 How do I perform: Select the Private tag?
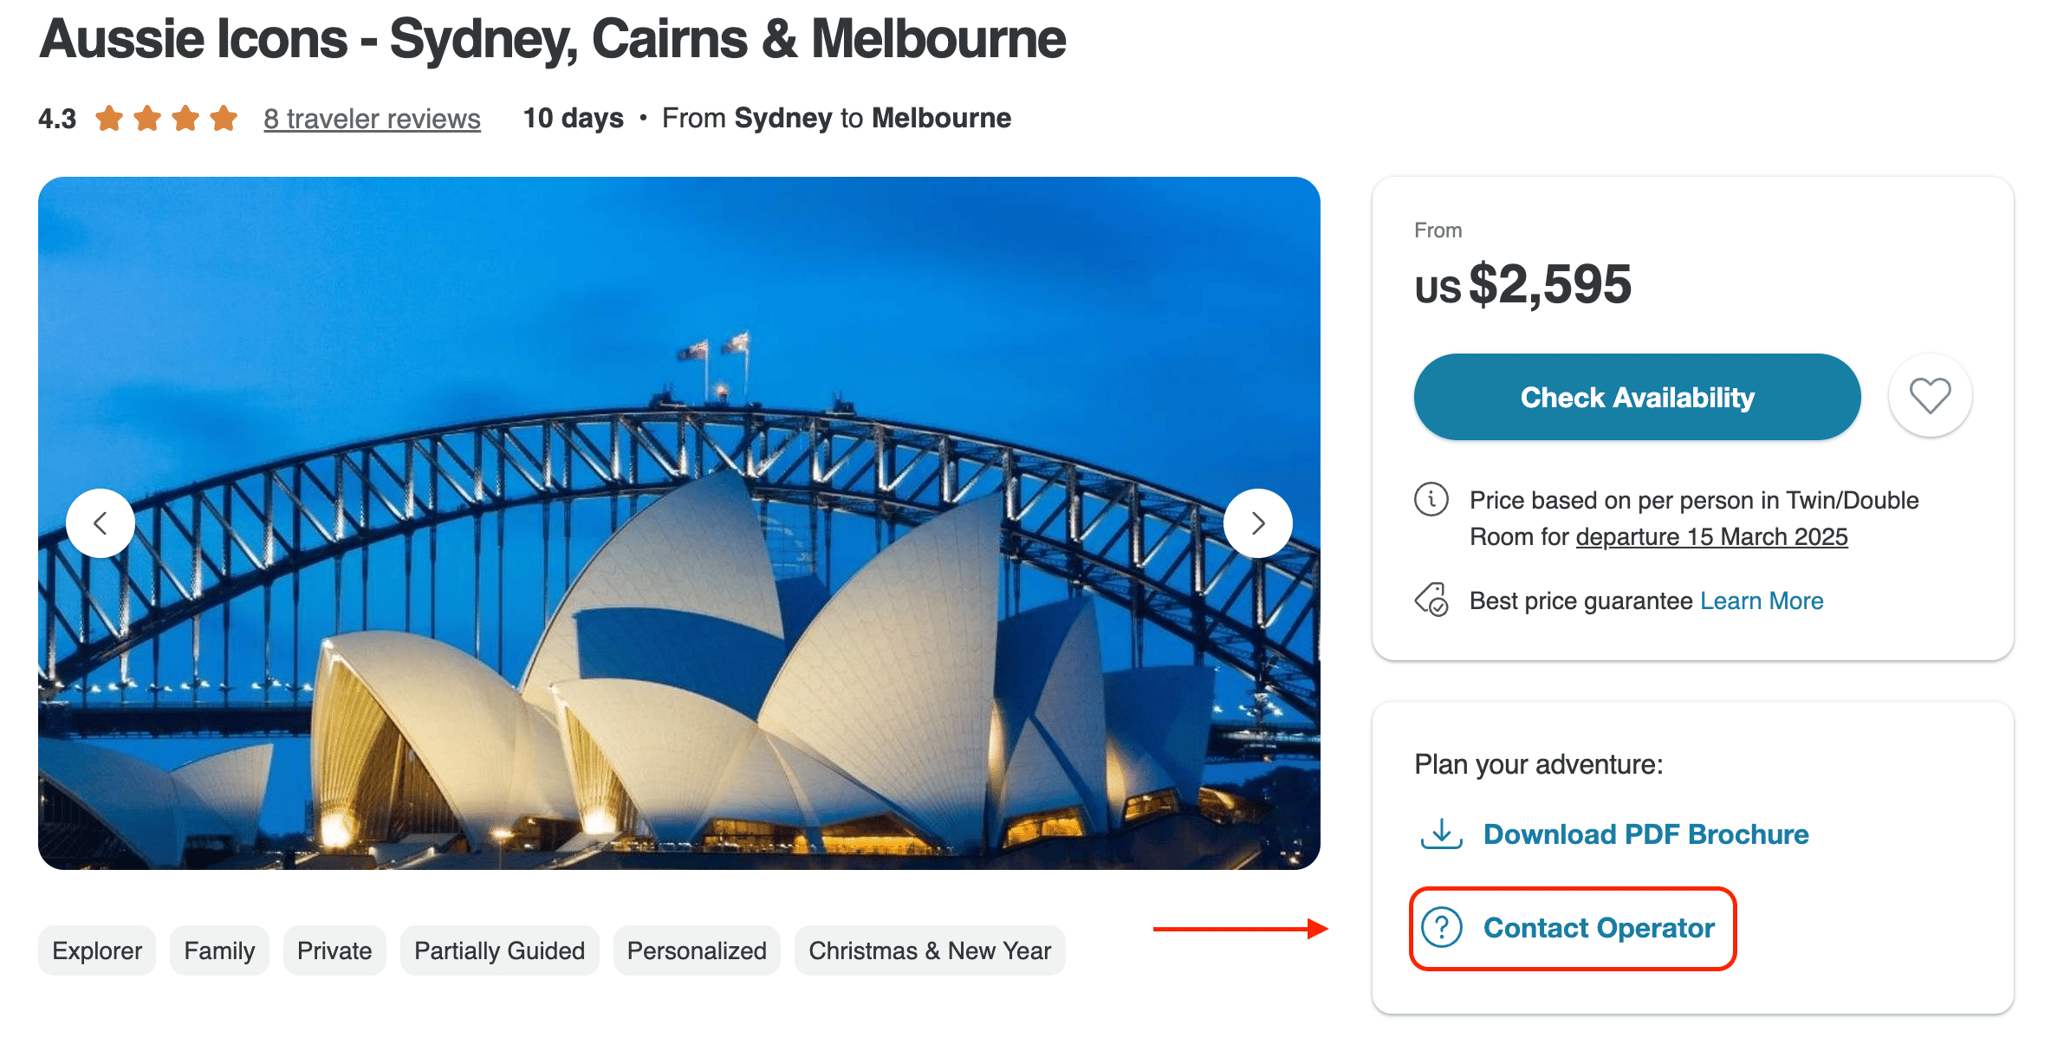coord(334,950)
